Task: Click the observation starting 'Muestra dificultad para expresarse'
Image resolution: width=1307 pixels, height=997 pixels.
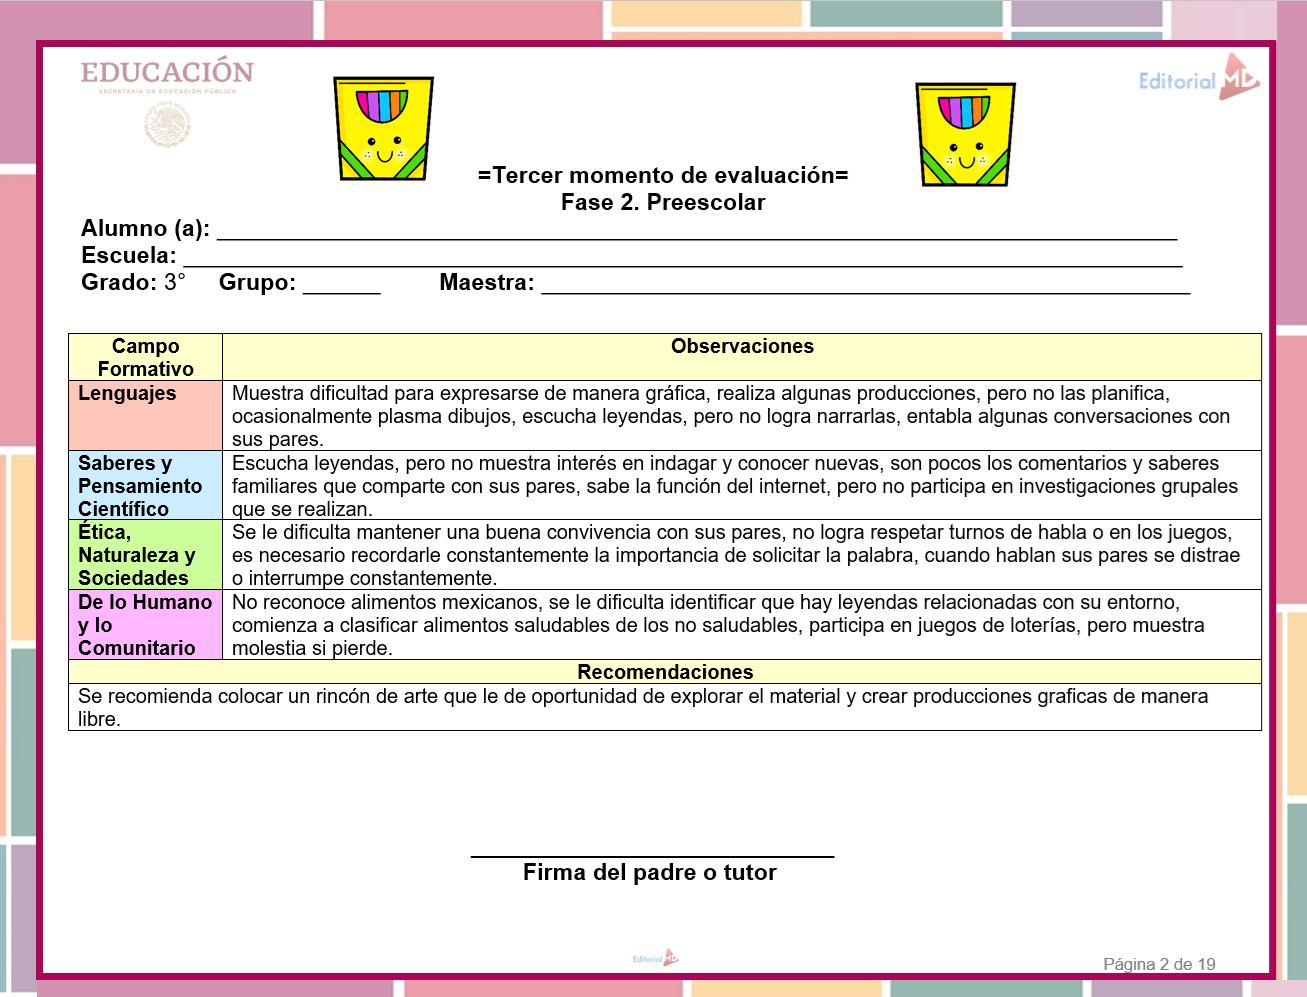Action: tap(742, 415)
